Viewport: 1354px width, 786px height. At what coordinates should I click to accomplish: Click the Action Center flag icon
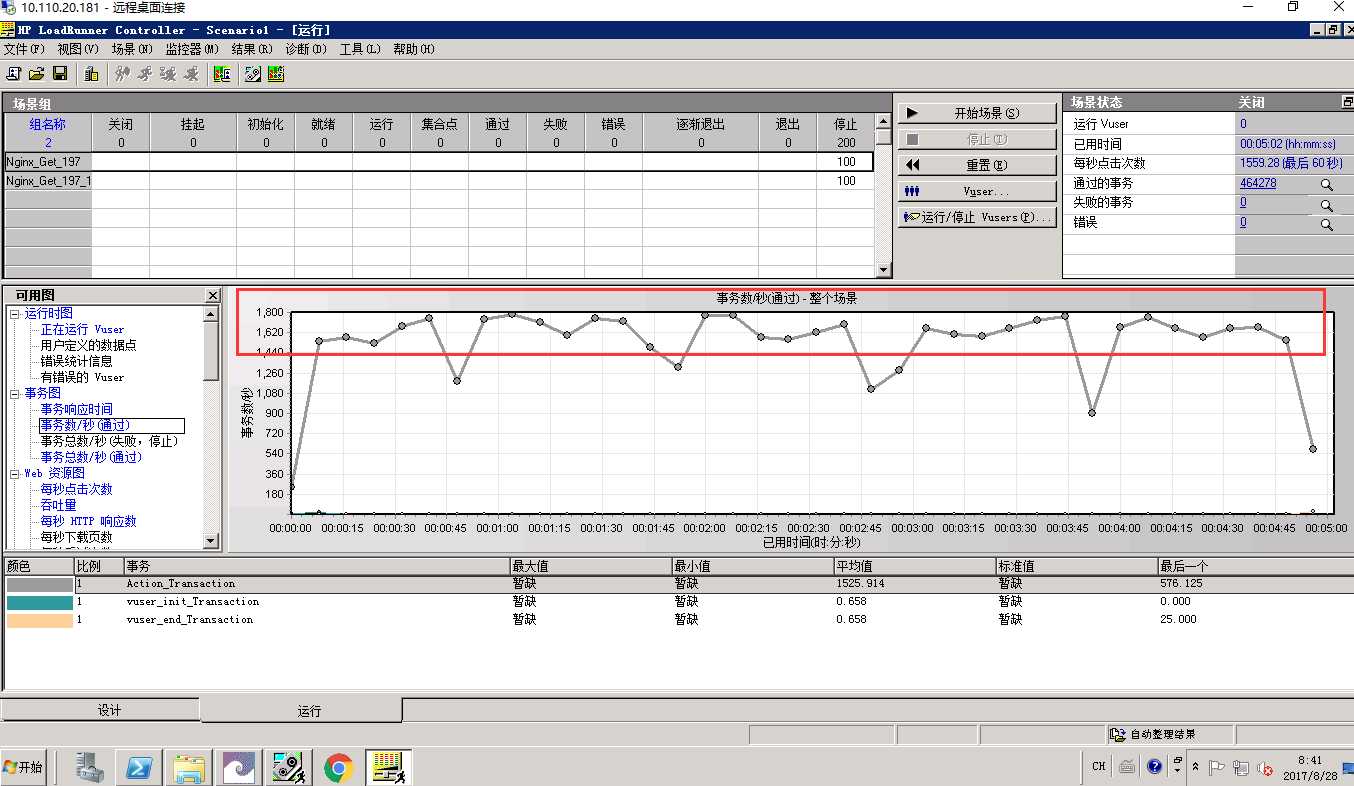1217,768
